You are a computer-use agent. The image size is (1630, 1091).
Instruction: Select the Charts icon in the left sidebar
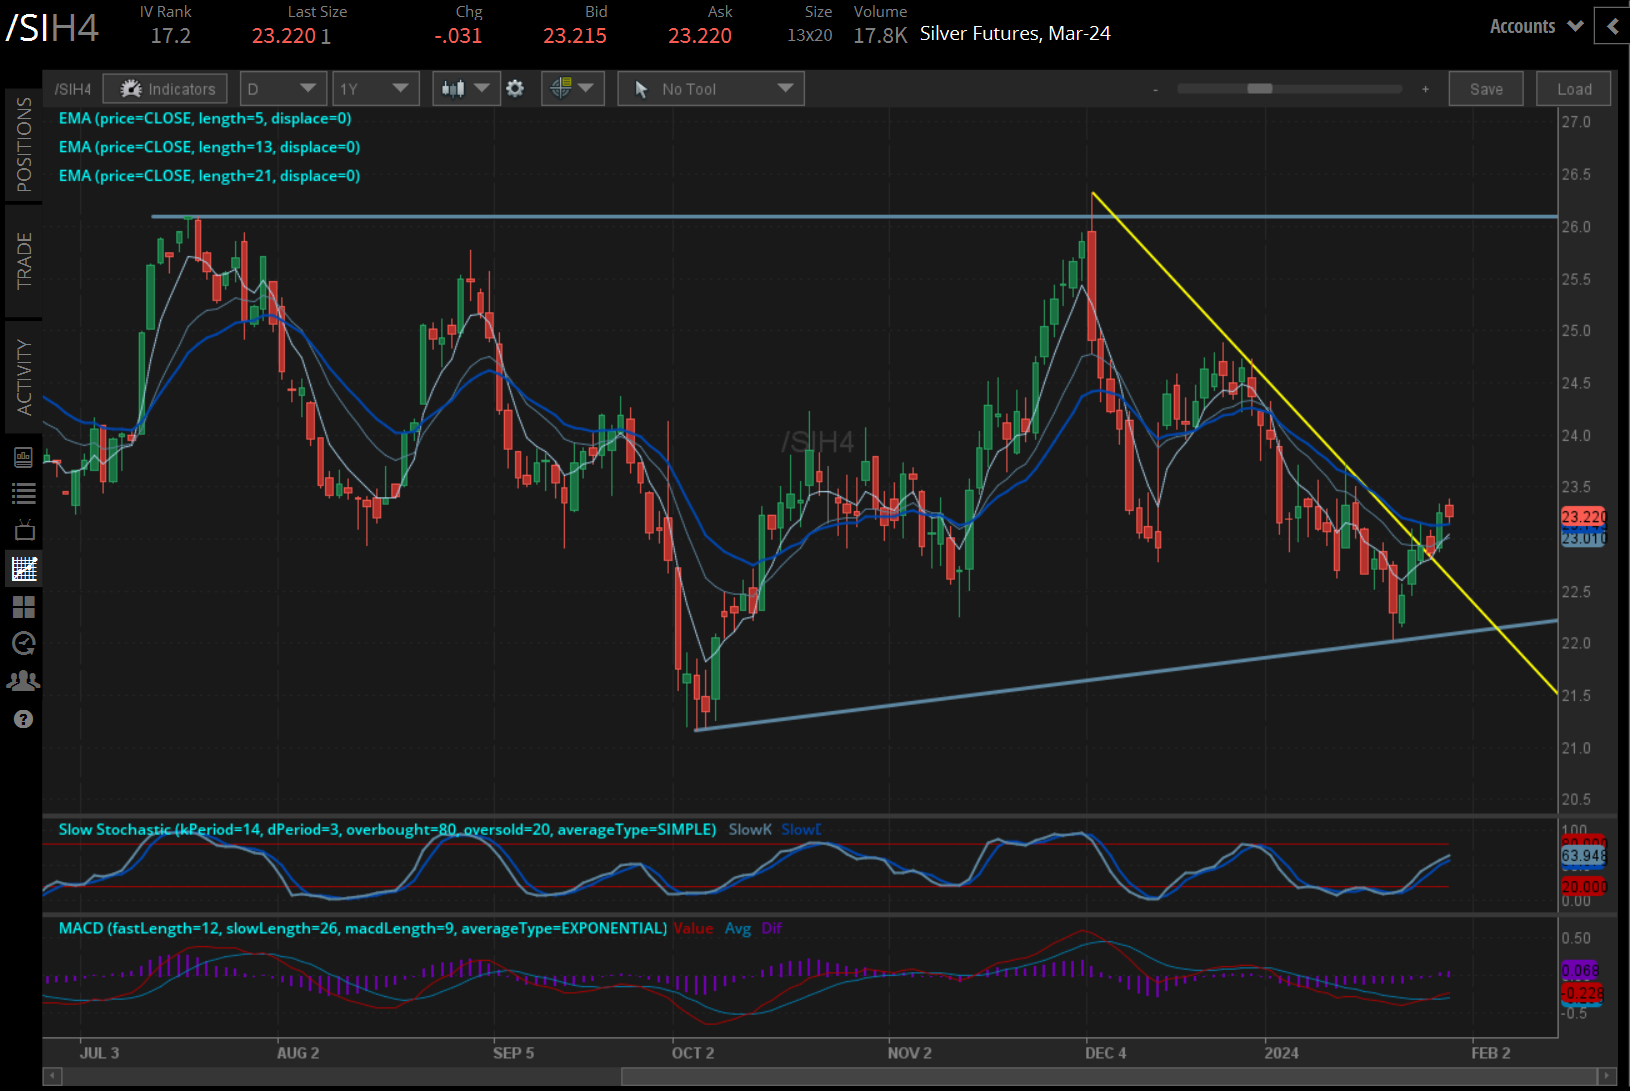coord(24,568)
